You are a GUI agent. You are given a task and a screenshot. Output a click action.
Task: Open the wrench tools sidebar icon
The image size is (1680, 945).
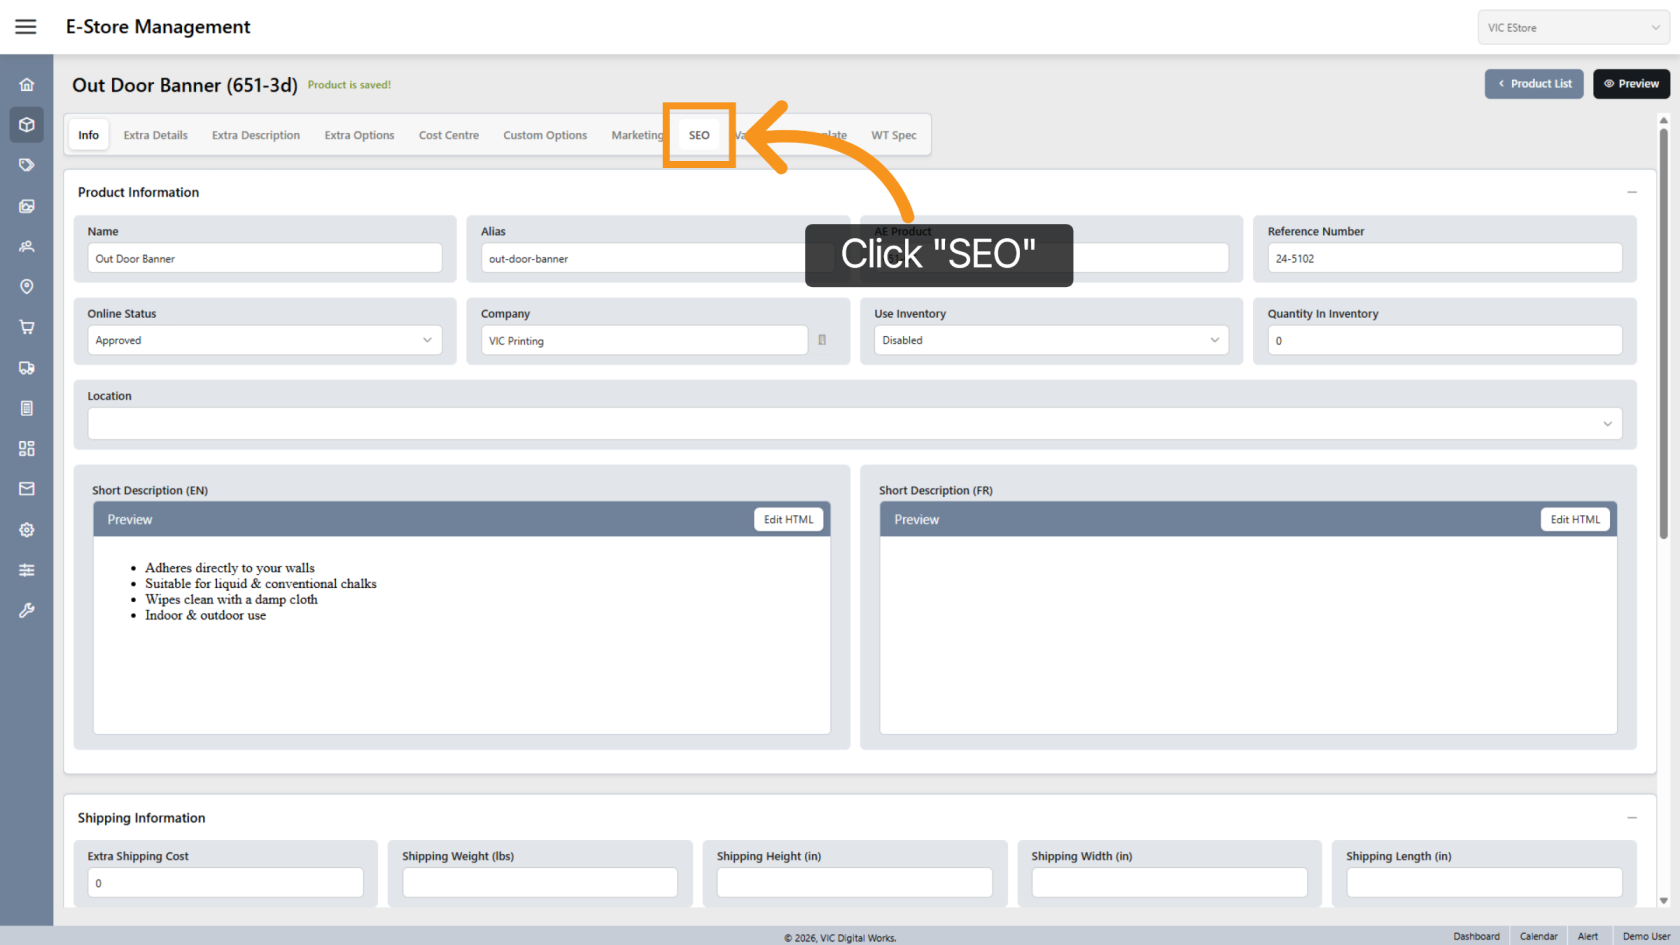pos(27,610)
